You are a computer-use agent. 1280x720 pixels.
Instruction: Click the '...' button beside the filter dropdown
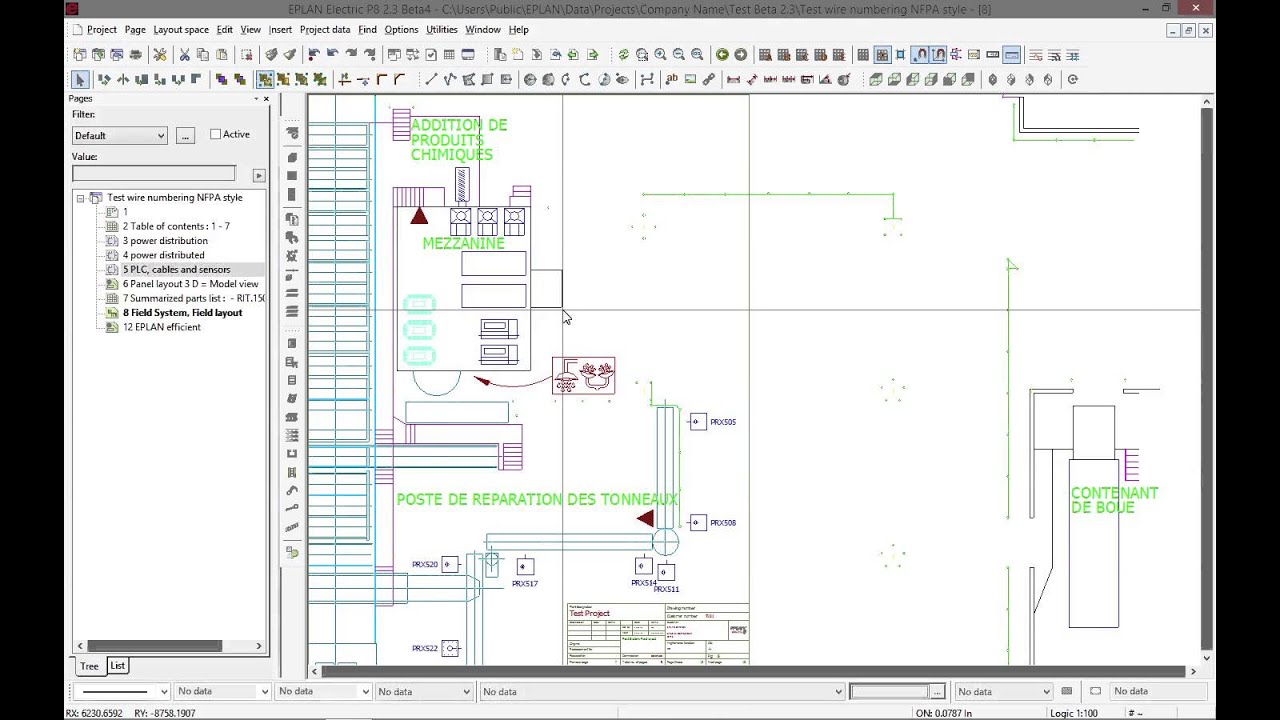tap(185, 135)
